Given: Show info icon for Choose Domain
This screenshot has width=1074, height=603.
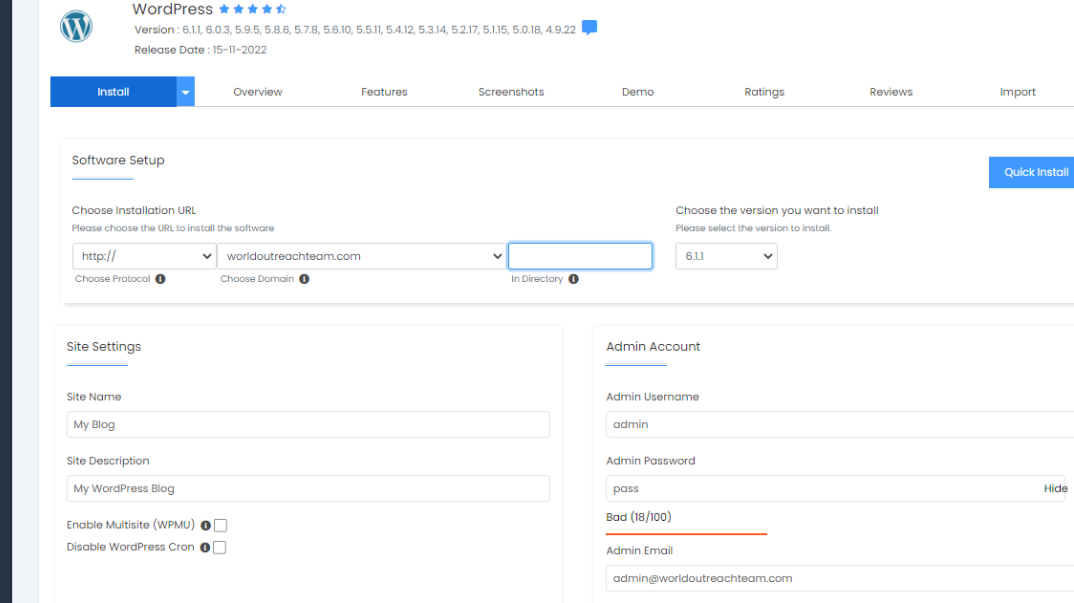Looking at the screenshot, I should click(304, 279).
